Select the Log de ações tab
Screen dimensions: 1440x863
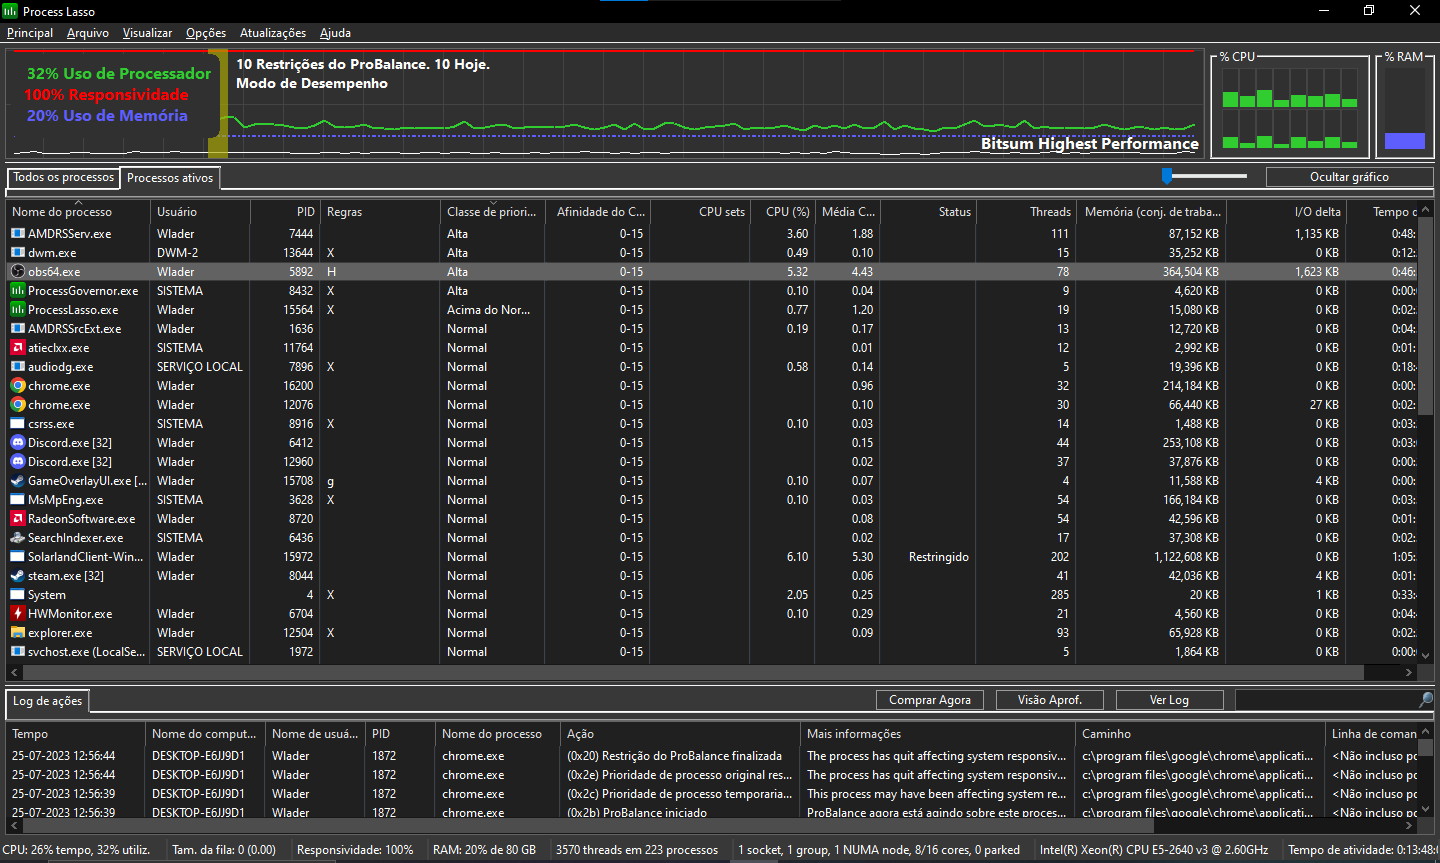47,701
